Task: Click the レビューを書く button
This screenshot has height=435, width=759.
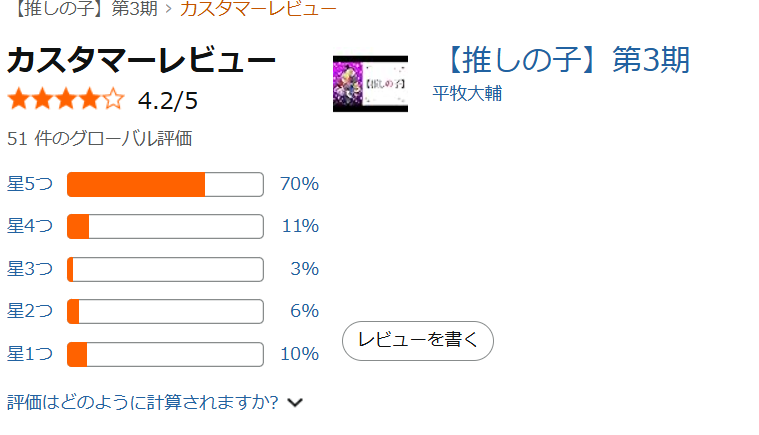Action: (x=418, y=340)
